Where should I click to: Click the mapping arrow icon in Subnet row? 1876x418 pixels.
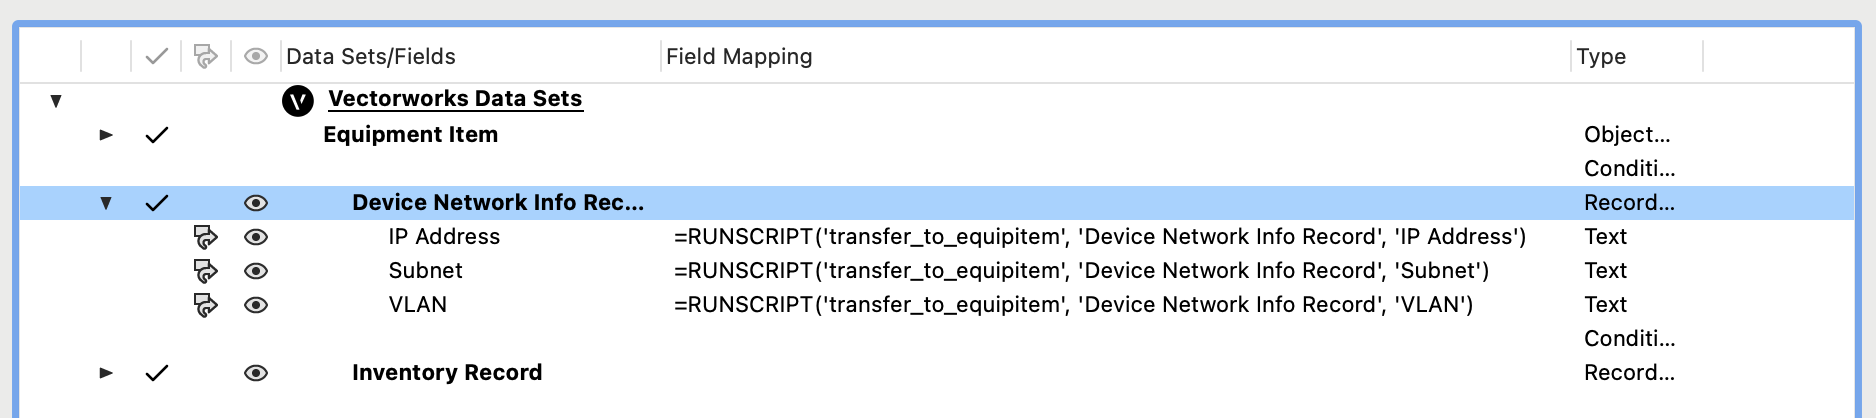pyautogui.click(x=205, y=271)
